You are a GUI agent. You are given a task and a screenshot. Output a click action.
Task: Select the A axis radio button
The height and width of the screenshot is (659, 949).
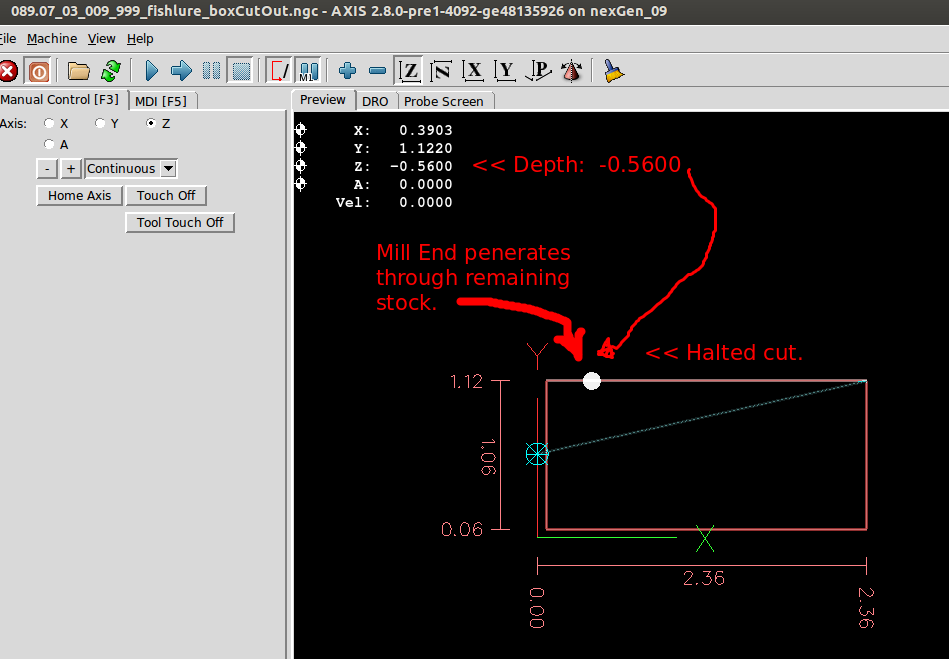(49, 144)
